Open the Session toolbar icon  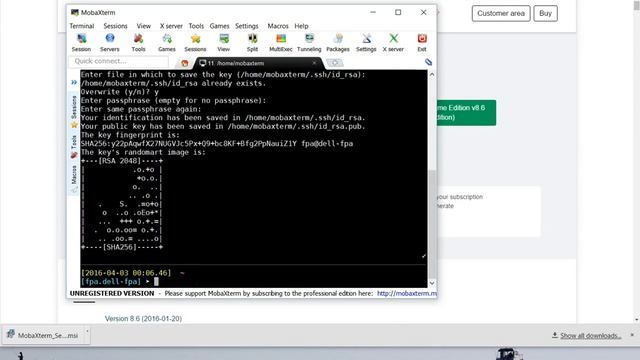pyautogui.click(x=81, y=42)
